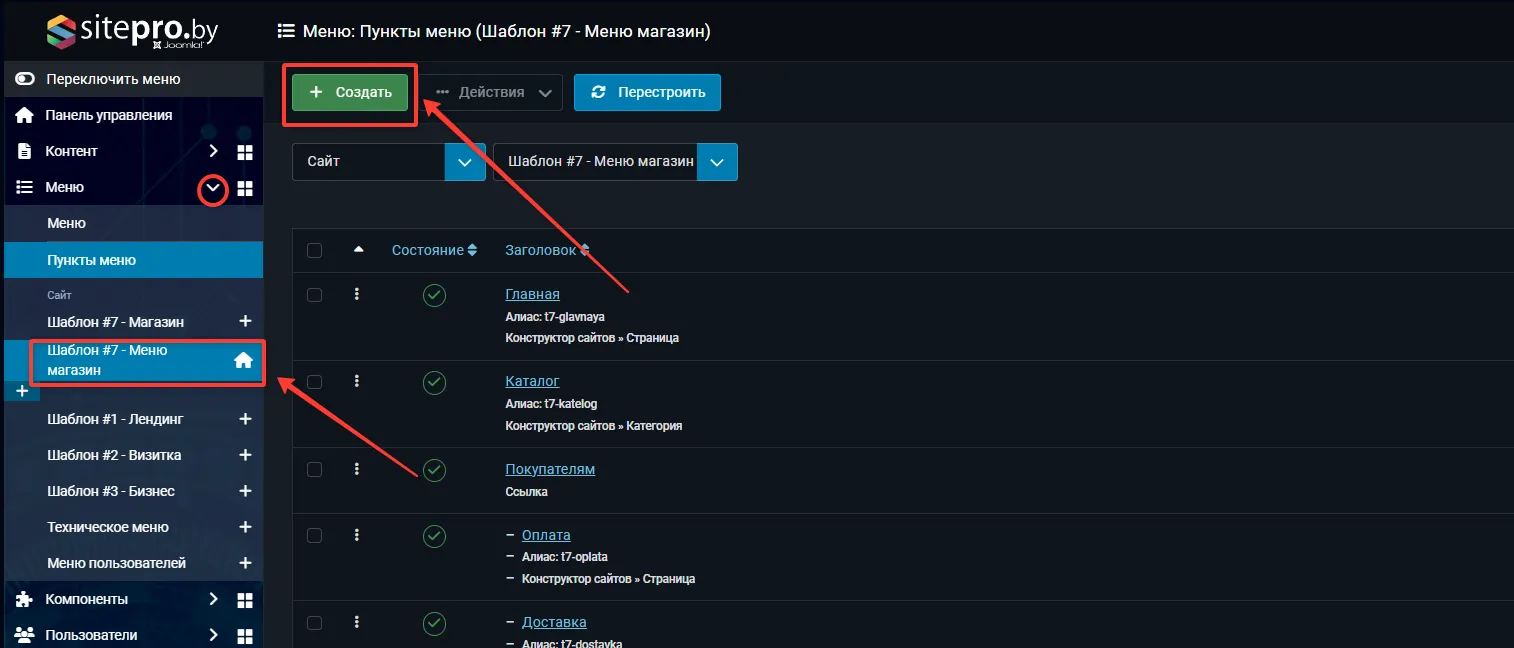Click the green published status icon for Главная

pos(434,295)
